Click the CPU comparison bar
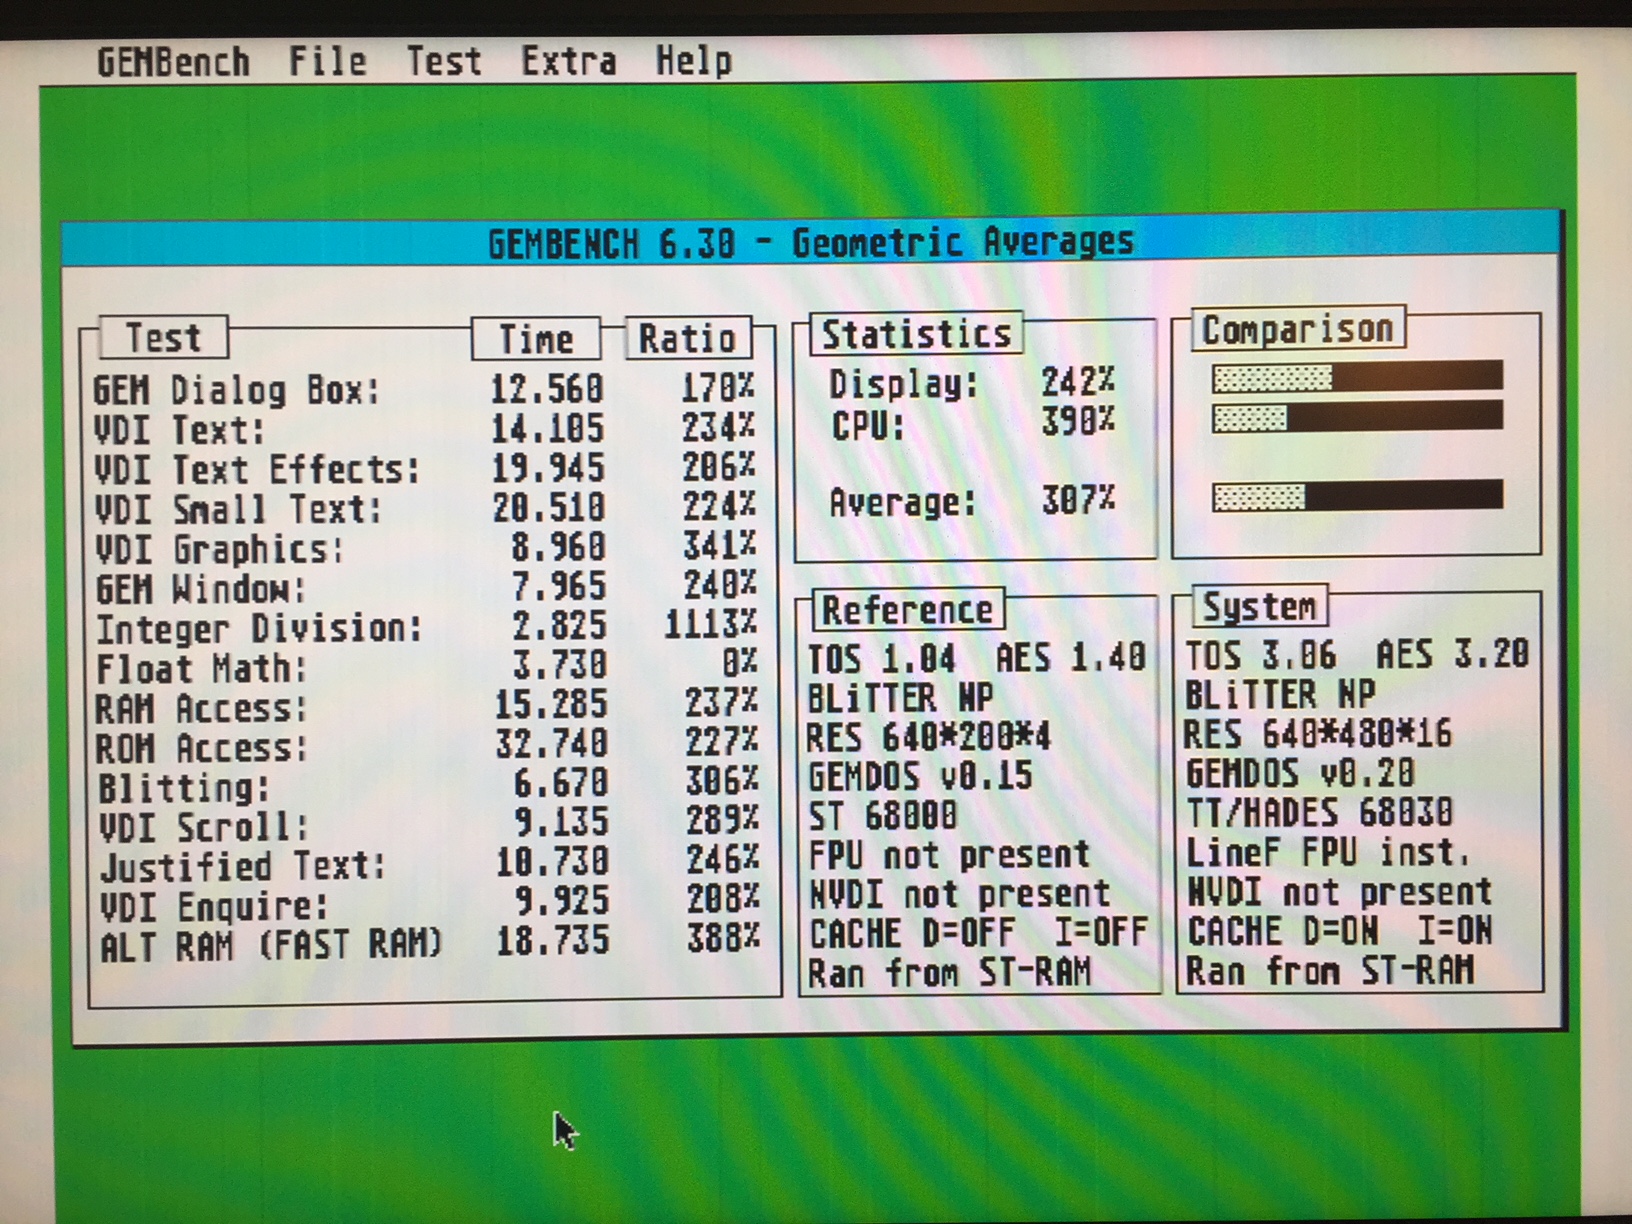 1357,417
